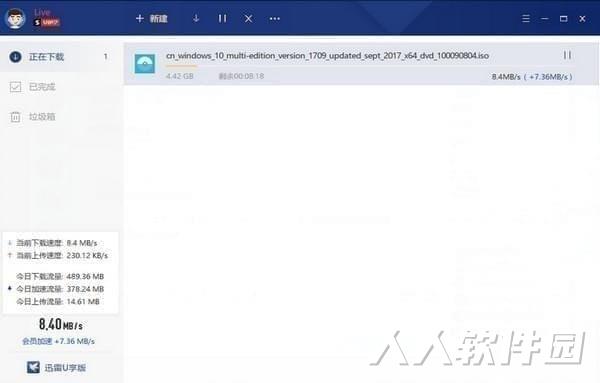
Task: Click 今日加速流量 378.24 MB stat
Action: pos(60,289)
